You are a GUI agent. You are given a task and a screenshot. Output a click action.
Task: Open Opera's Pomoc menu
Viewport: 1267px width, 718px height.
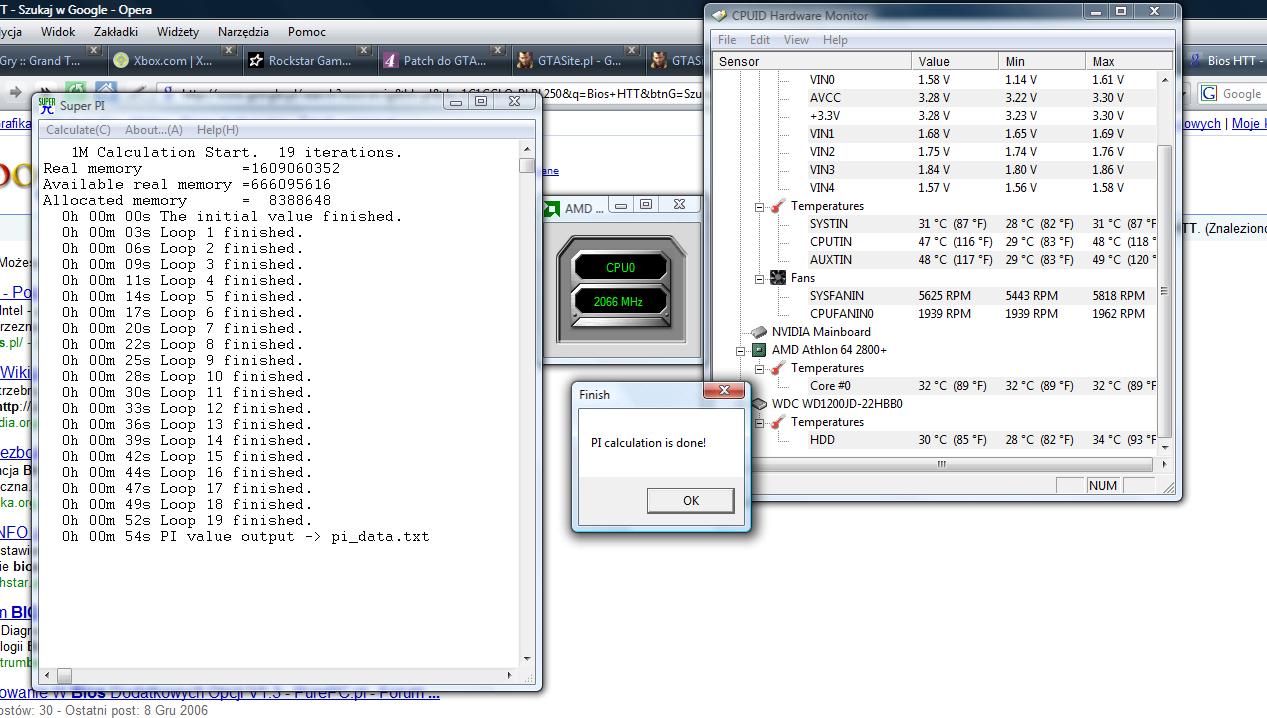coord(307,32)
